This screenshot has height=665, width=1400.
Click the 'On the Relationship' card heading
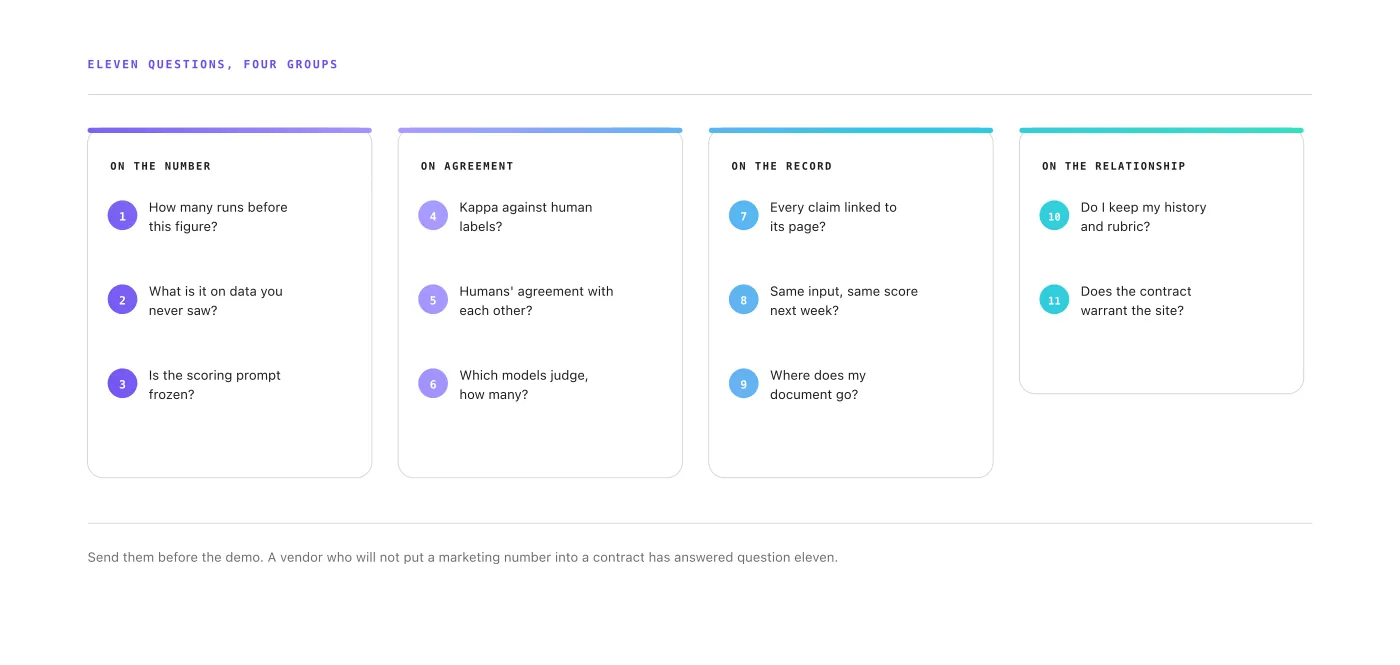click(1114, 166)
